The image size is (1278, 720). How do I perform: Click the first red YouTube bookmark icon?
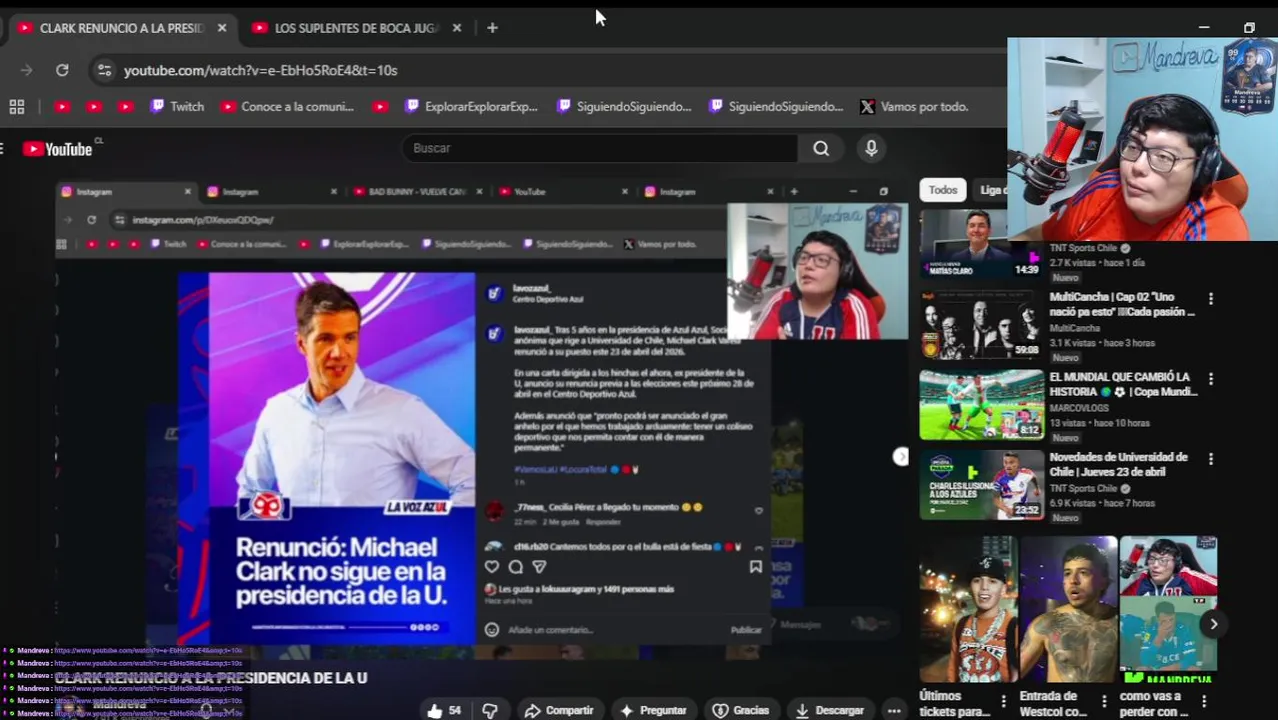tap(62, 107)
